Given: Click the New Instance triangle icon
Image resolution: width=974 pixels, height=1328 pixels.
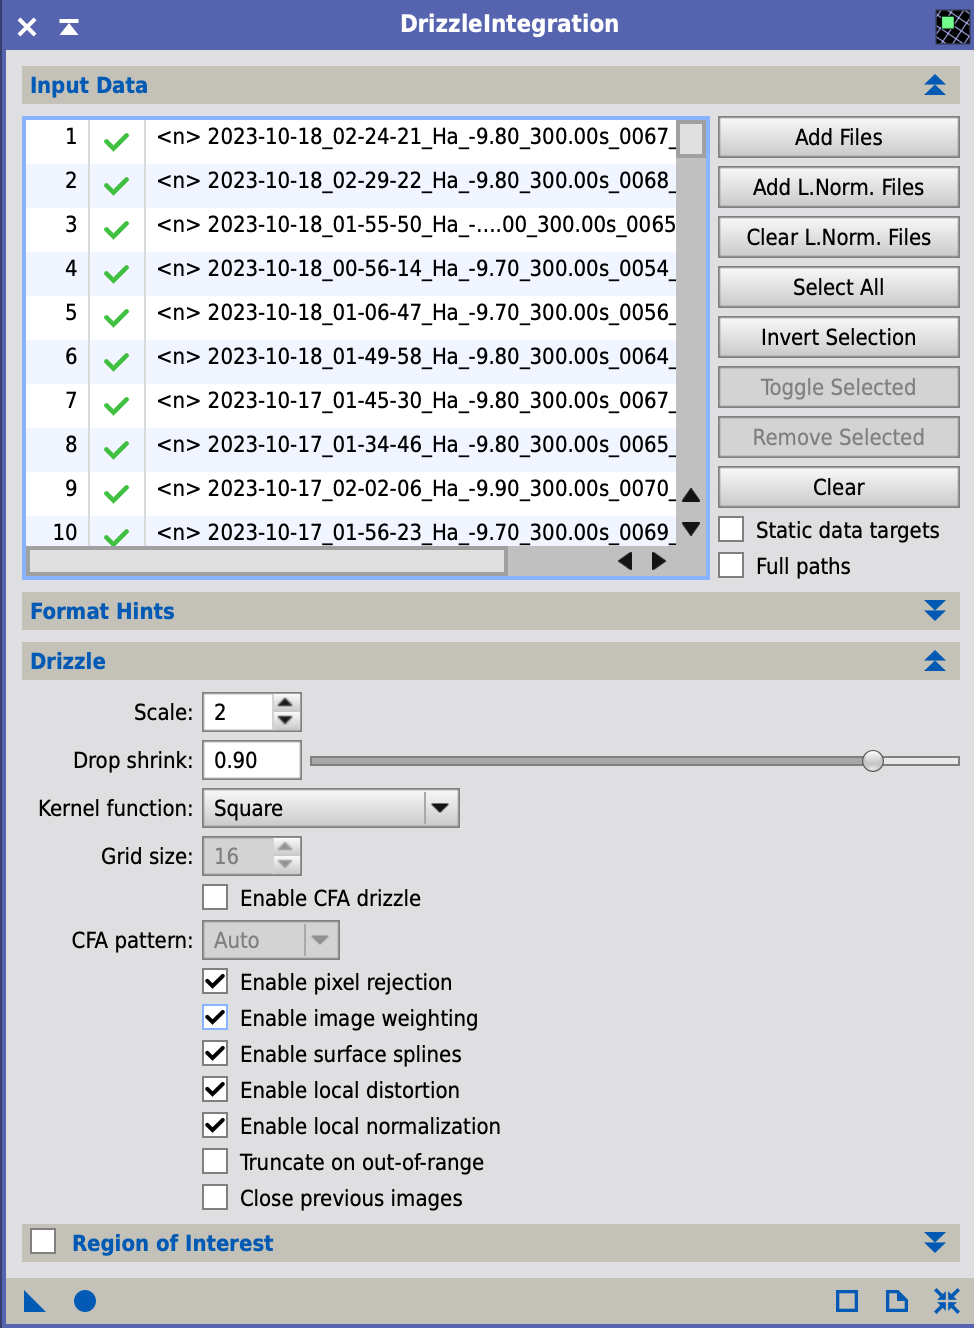Looking at the screenshot, I should pos(35,1301).
